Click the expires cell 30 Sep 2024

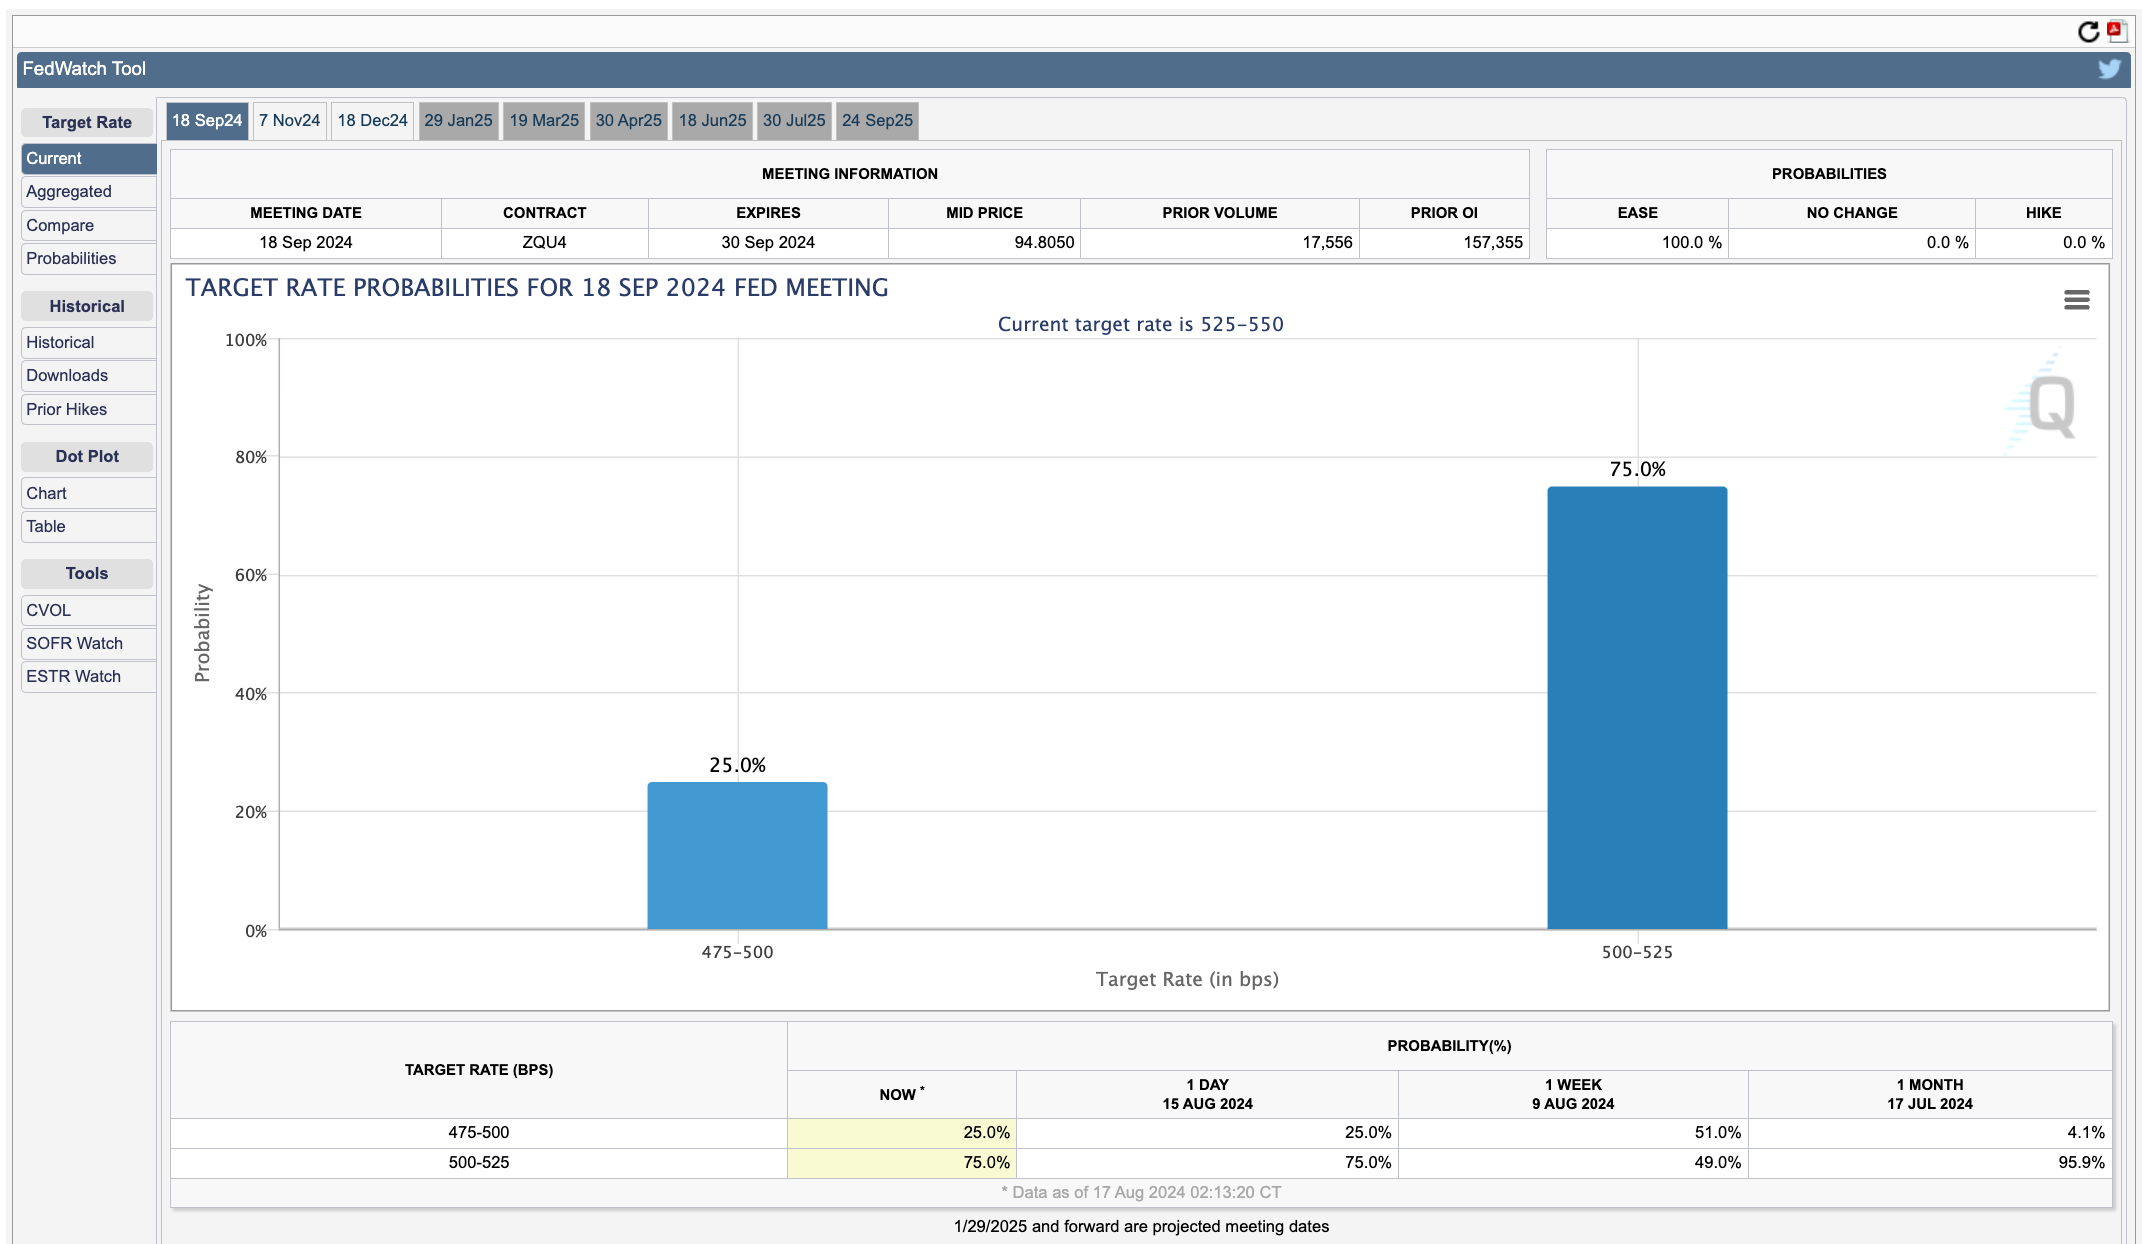coord(768,242)
